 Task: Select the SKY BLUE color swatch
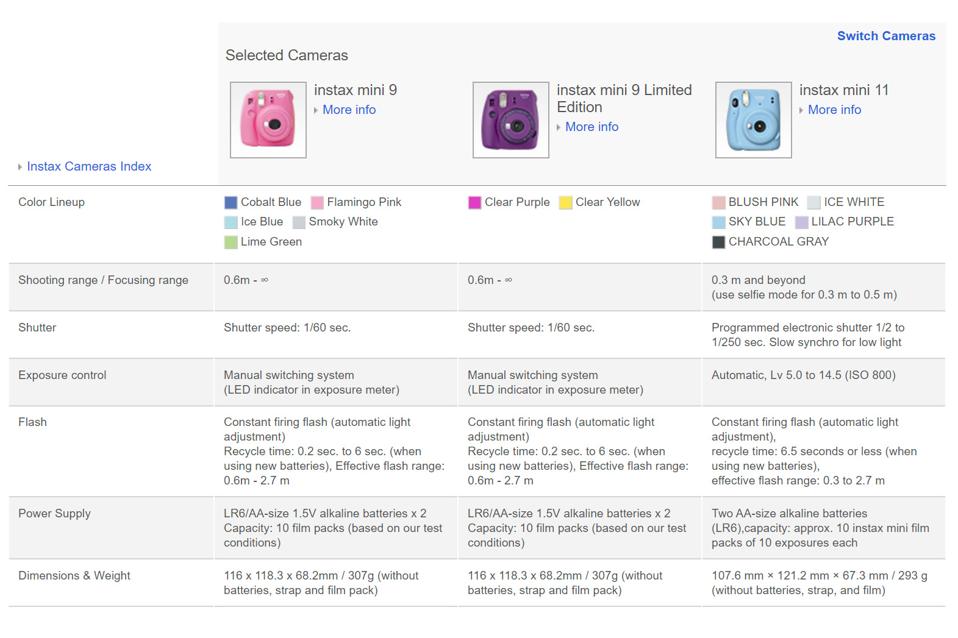click(719, 222)
